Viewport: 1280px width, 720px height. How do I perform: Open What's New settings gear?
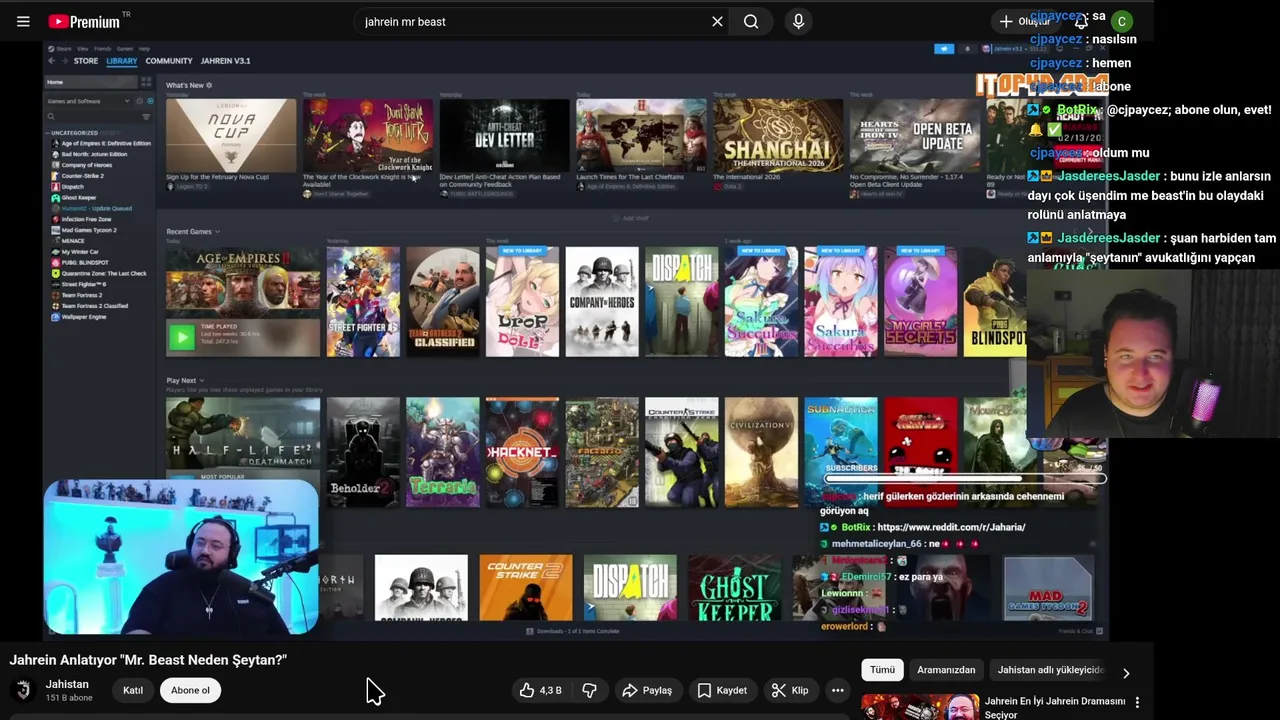209,86
